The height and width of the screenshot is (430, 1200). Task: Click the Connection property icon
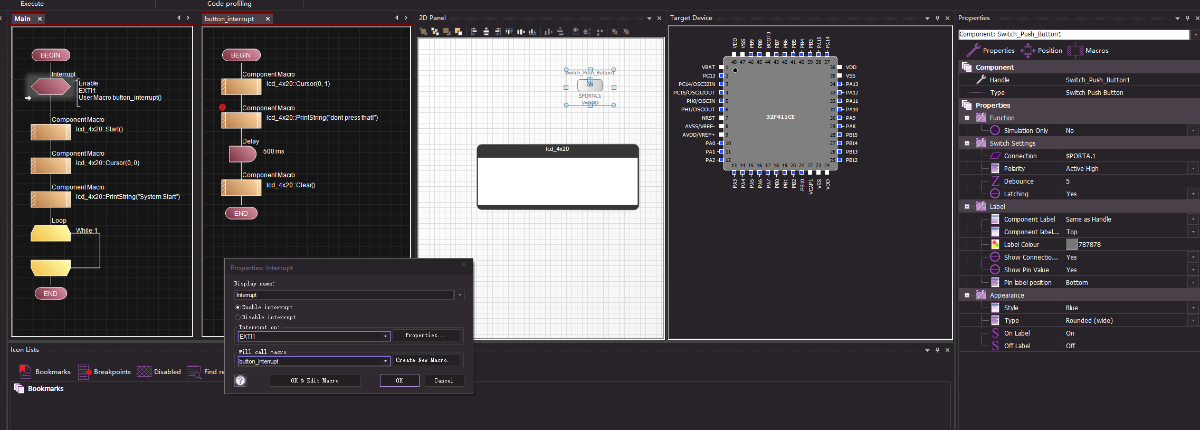point(994,156)
